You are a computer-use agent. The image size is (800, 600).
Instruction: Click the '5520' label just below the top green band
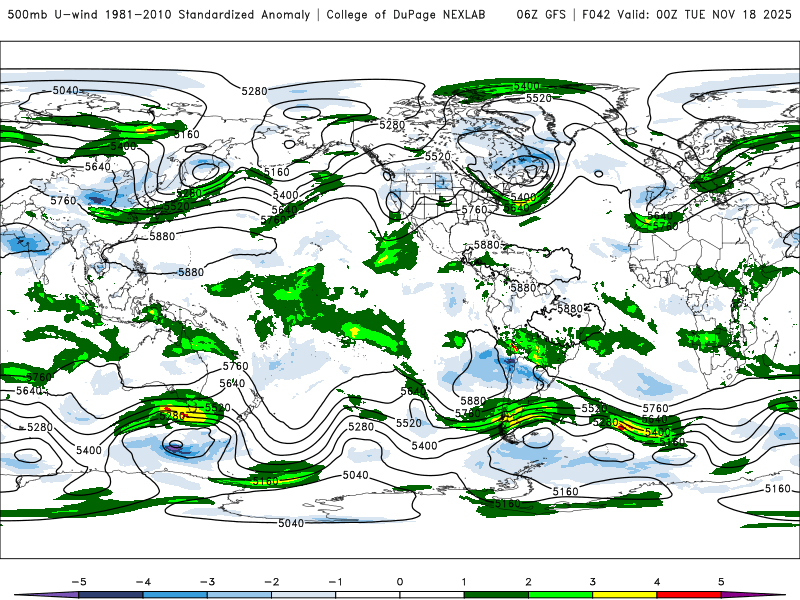(539, 98)
